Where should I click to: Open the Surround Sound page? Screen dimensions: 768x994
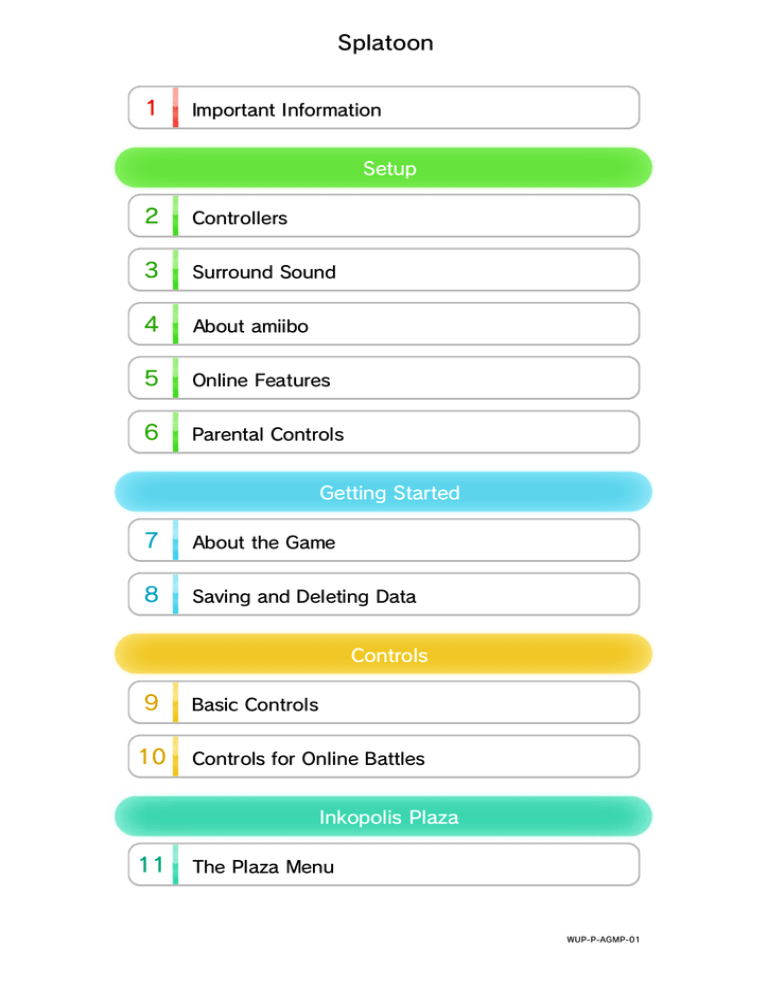coord(384,270)
